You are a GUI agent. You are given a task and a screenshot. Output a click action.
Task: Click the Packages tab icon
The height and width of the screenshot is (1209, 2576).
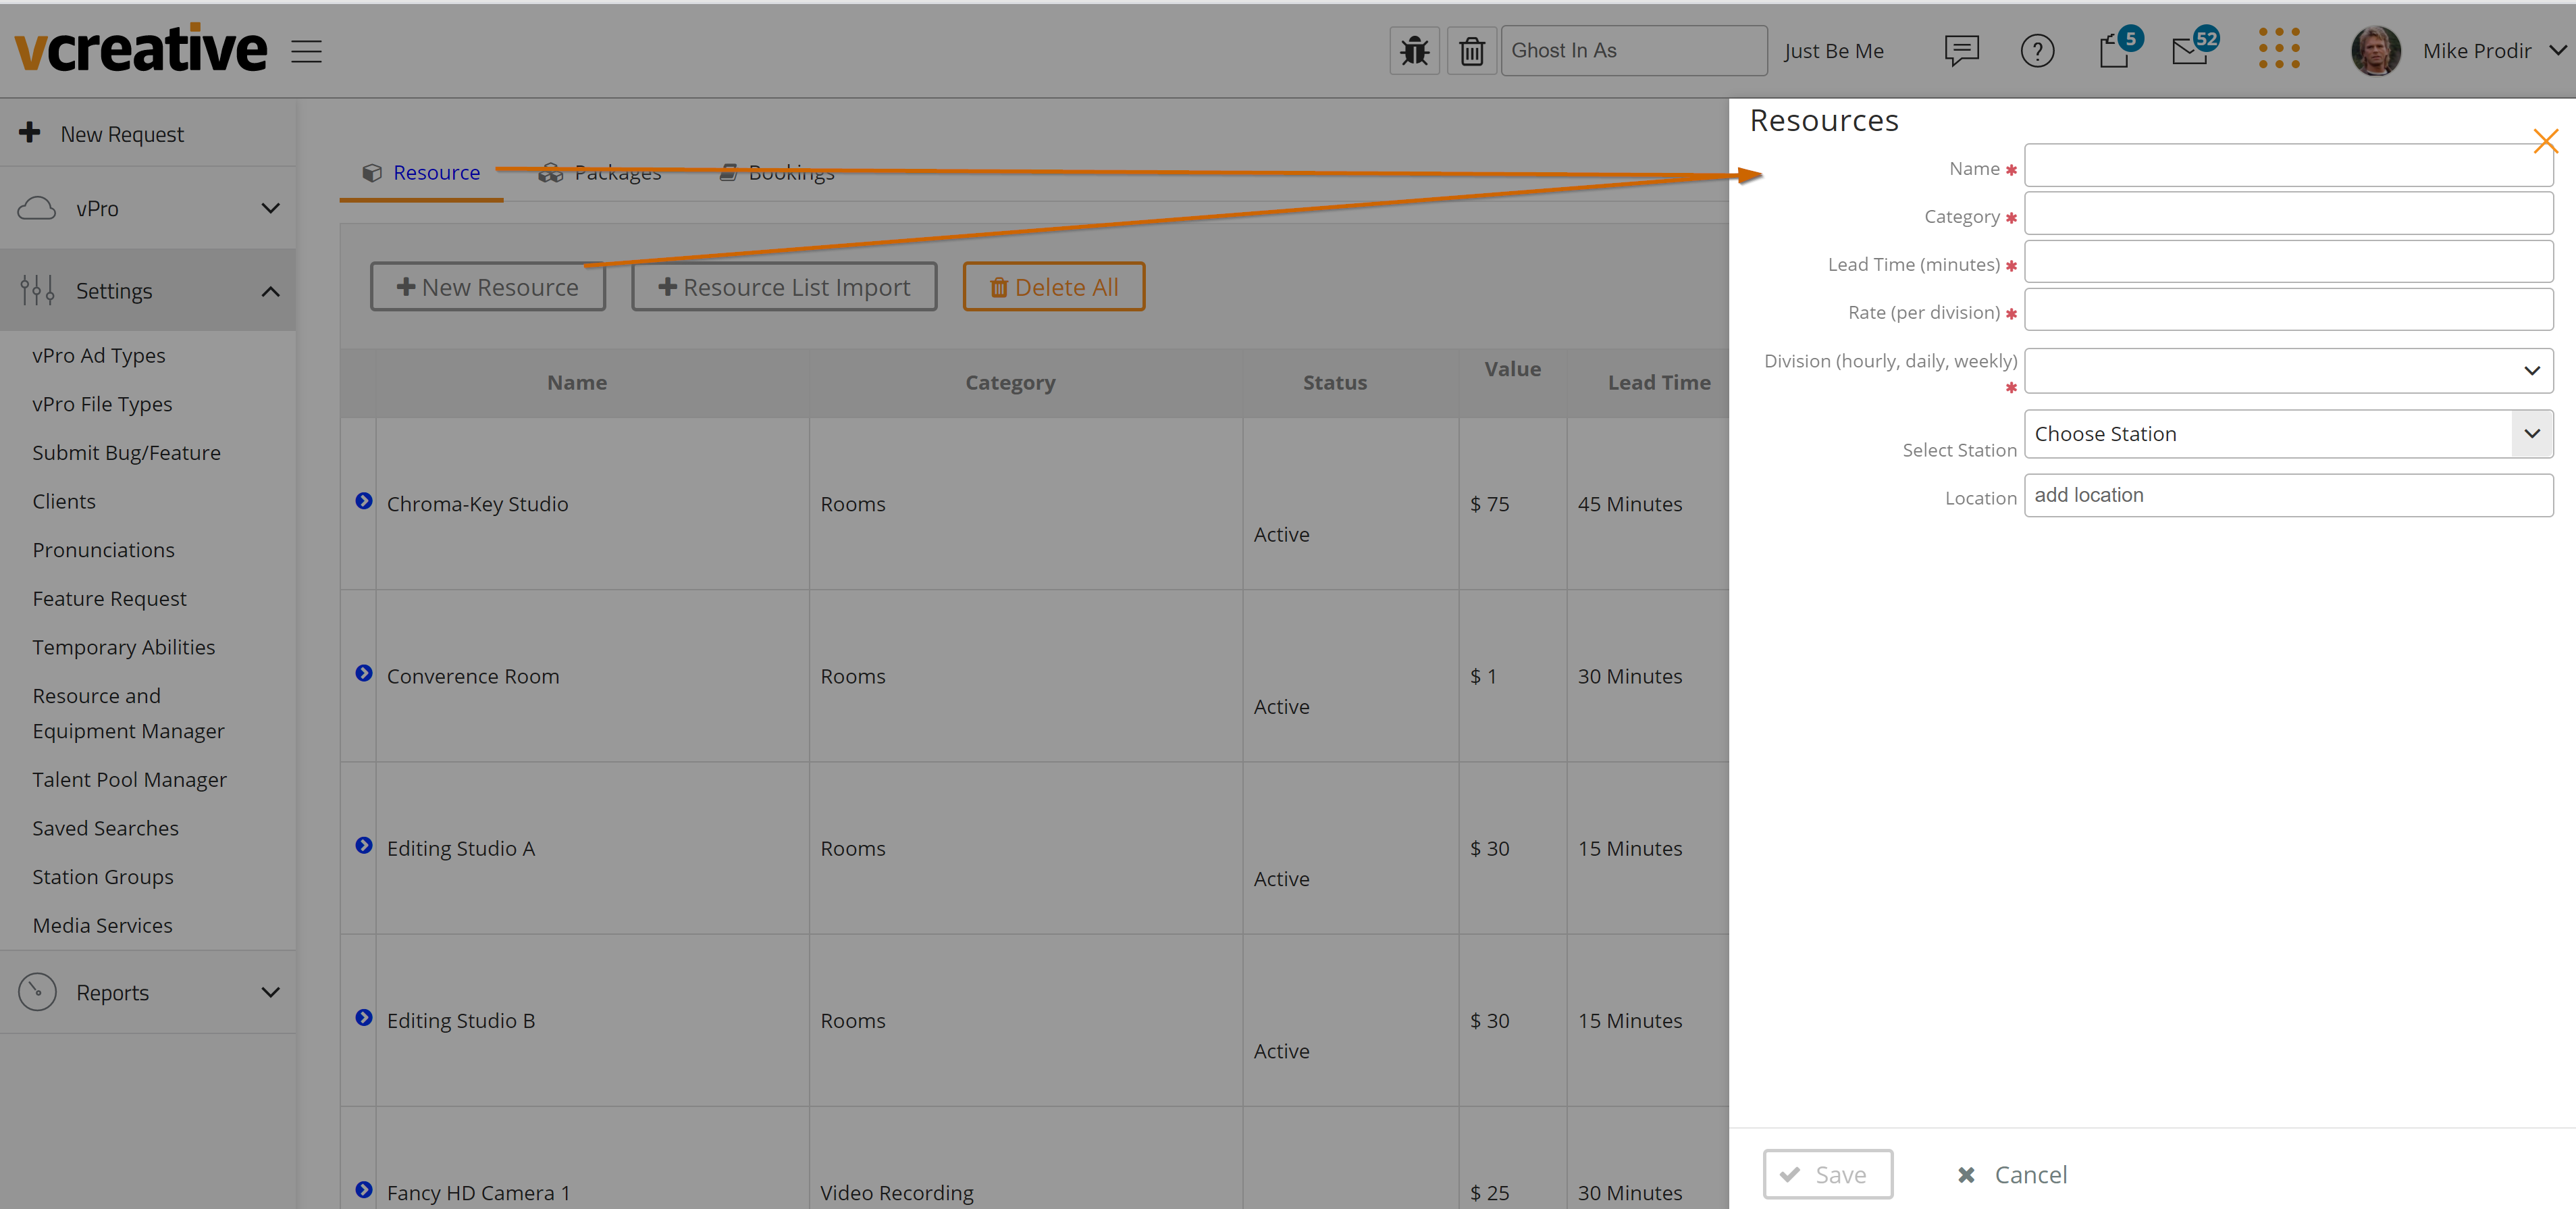pyautogui.click(x=552, y=171)
